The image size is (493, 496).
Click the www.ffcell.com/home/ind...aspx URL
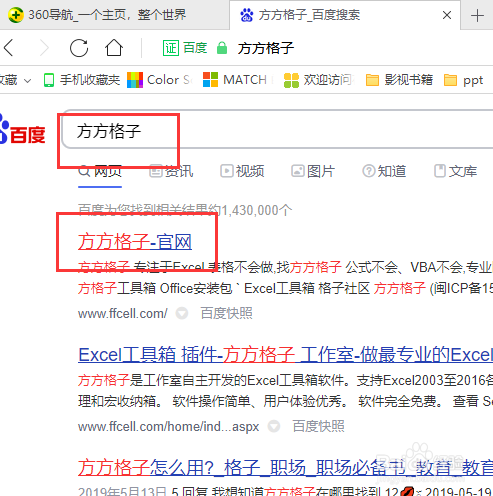point(169,426)
